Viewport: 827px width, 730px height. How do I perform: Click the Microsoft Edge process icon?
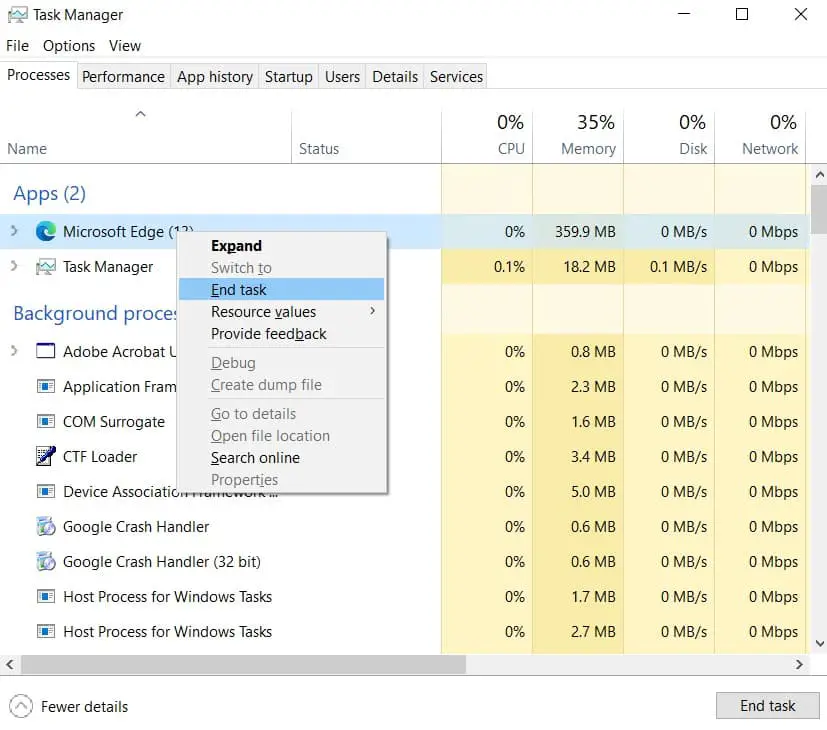[x=45, y=232]
